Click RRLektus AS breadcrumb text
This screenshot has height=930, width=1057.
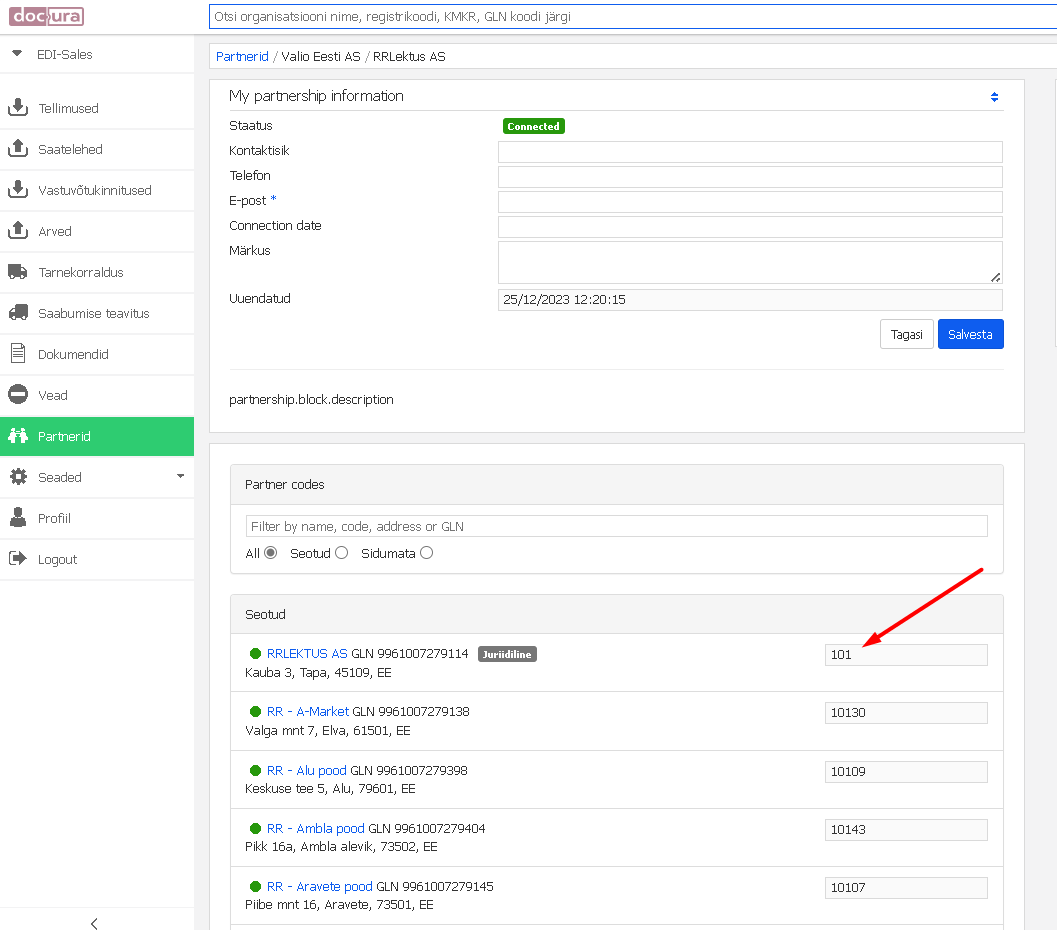[409, 57]
